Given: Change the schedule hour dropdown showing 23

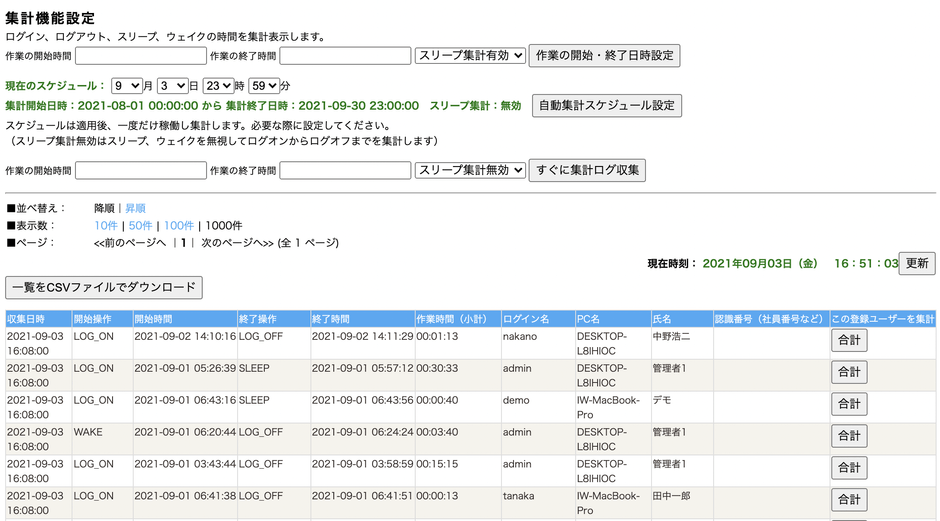Looking at the screenshot, I should 218,86.
